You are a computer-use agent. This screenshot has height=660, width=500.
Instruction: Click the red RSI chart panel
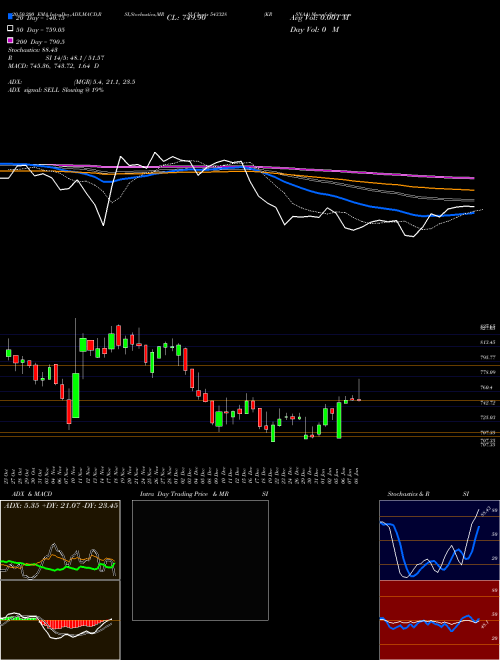(x=439, y=620)
